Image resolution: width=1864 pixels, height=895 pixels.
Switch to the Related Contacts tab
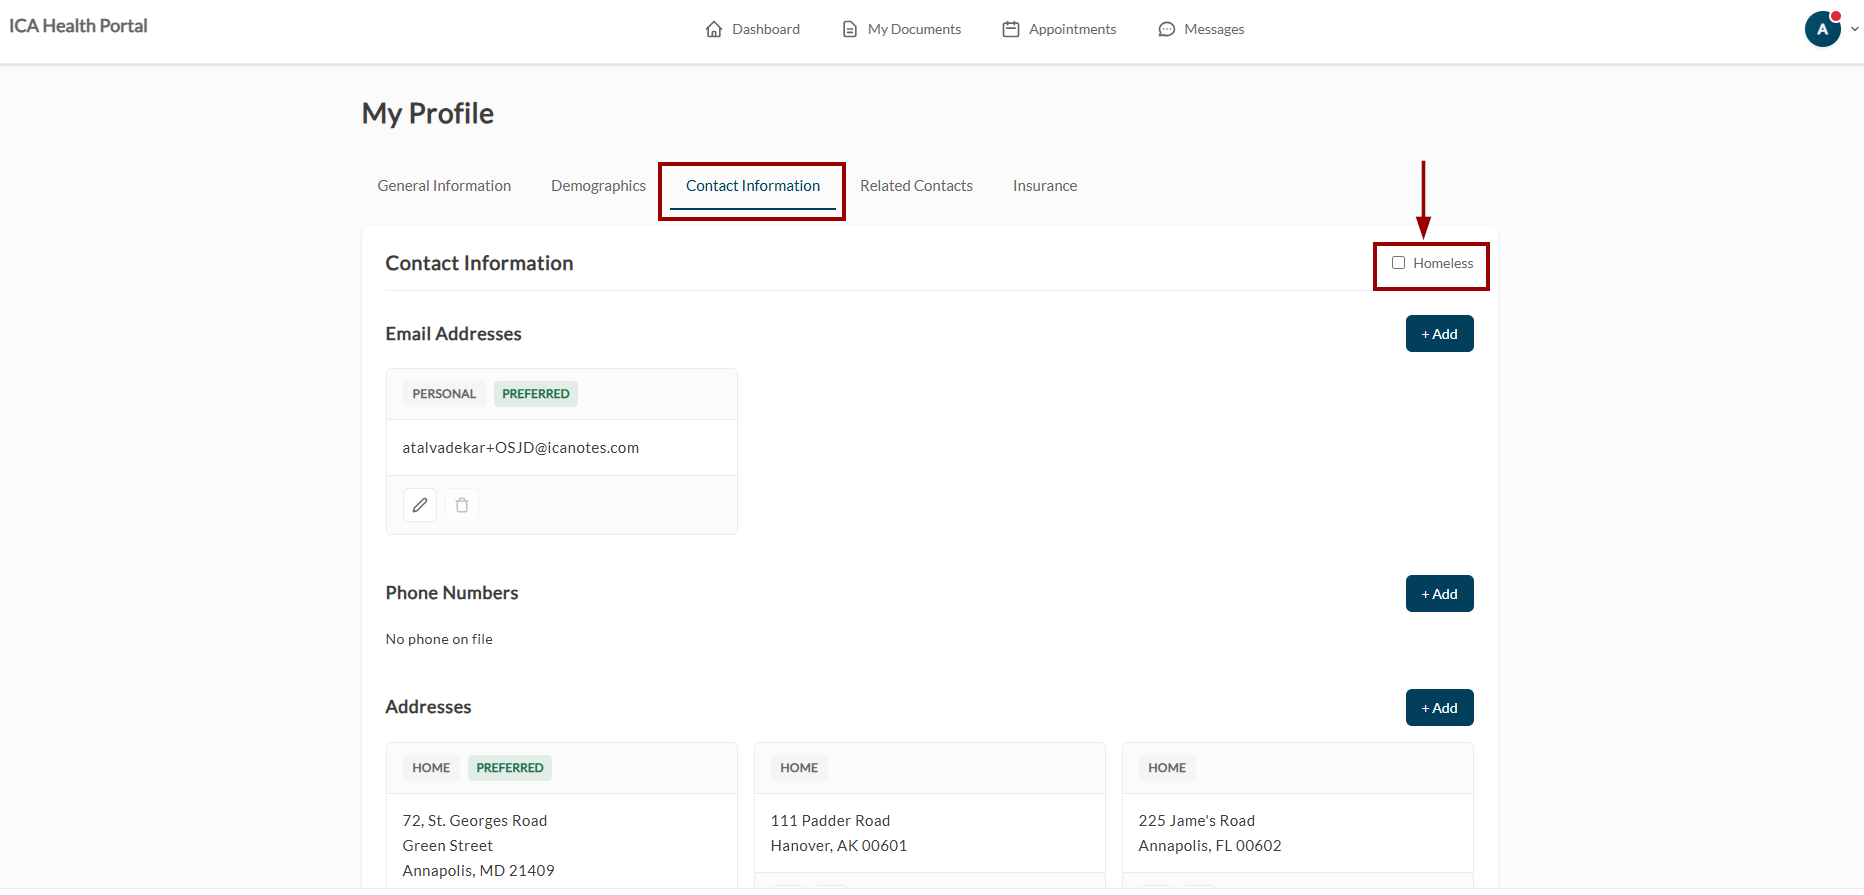[916, 186]
